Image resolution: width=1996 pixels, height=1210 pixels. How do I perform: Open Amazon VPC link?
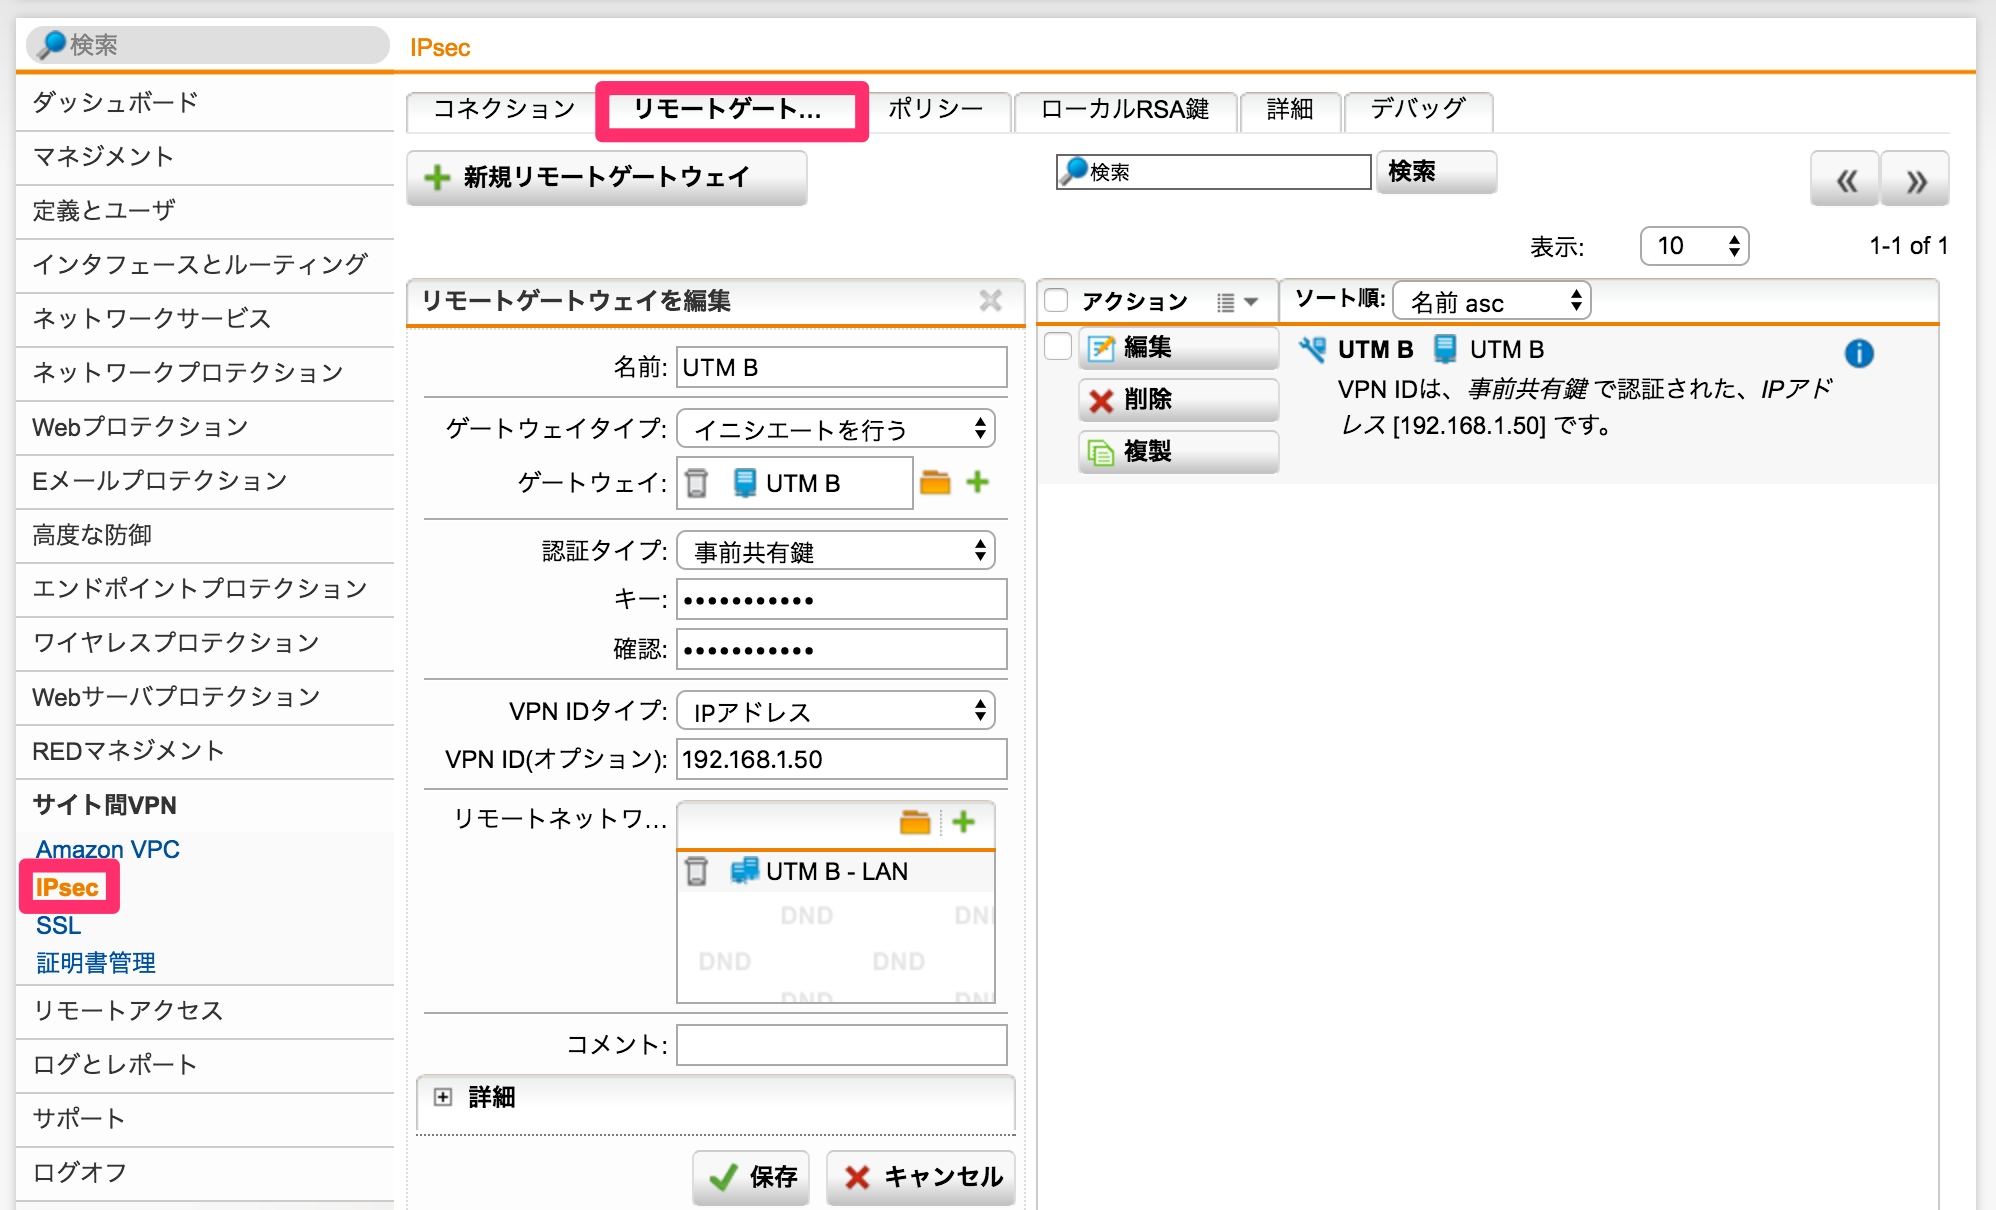click(108, 849)
